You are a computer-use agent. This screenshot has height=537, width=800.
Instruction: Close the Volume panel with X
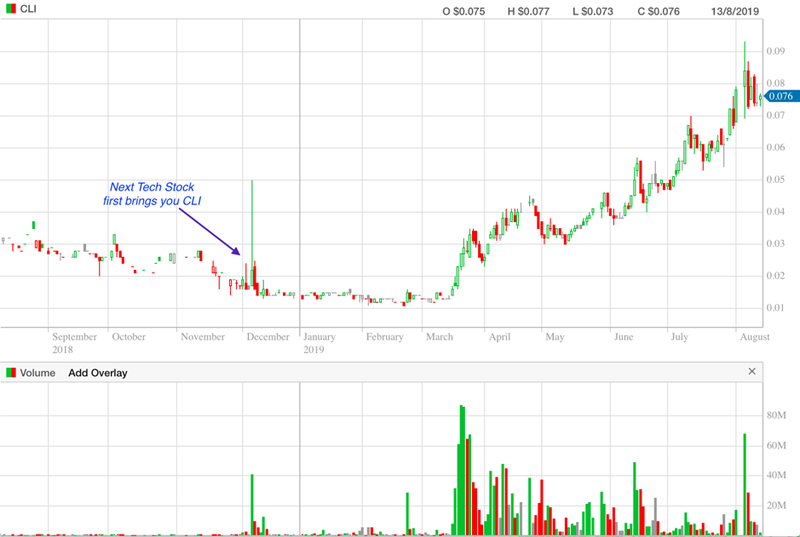[752, 372]
